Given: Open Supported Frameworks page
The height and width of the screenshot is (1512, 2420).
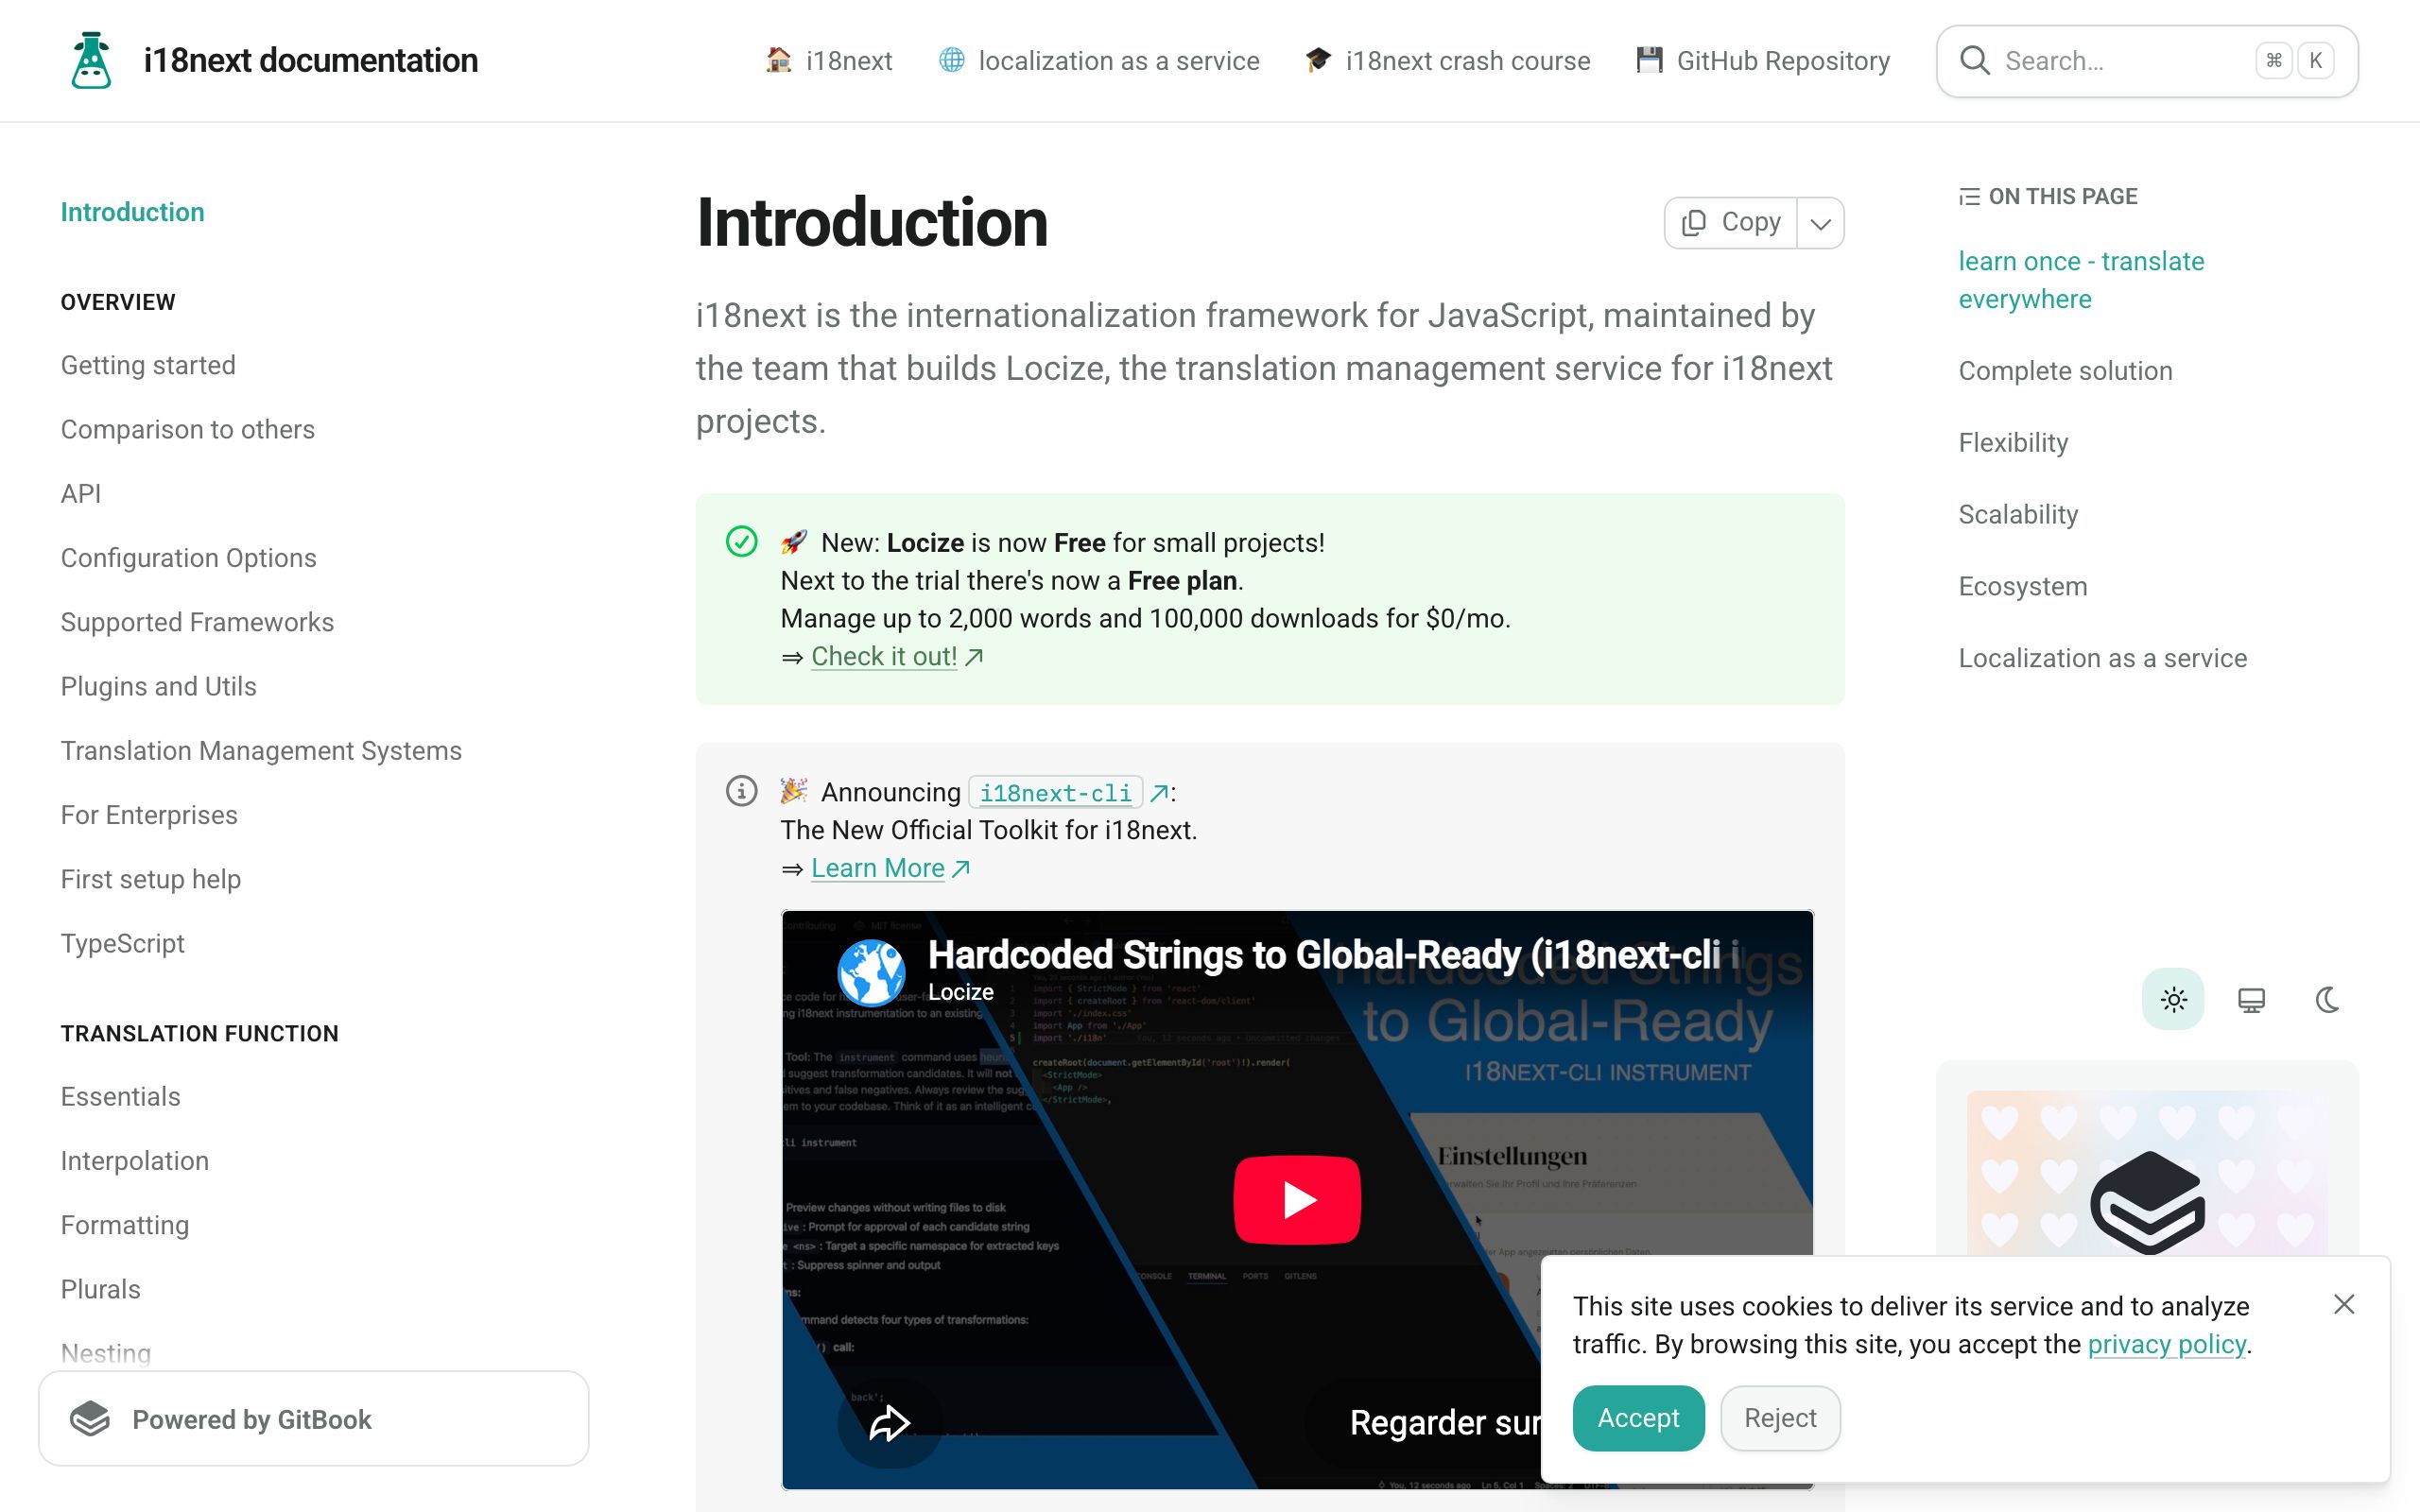Looking at the screenshot, I should (197, 622).
